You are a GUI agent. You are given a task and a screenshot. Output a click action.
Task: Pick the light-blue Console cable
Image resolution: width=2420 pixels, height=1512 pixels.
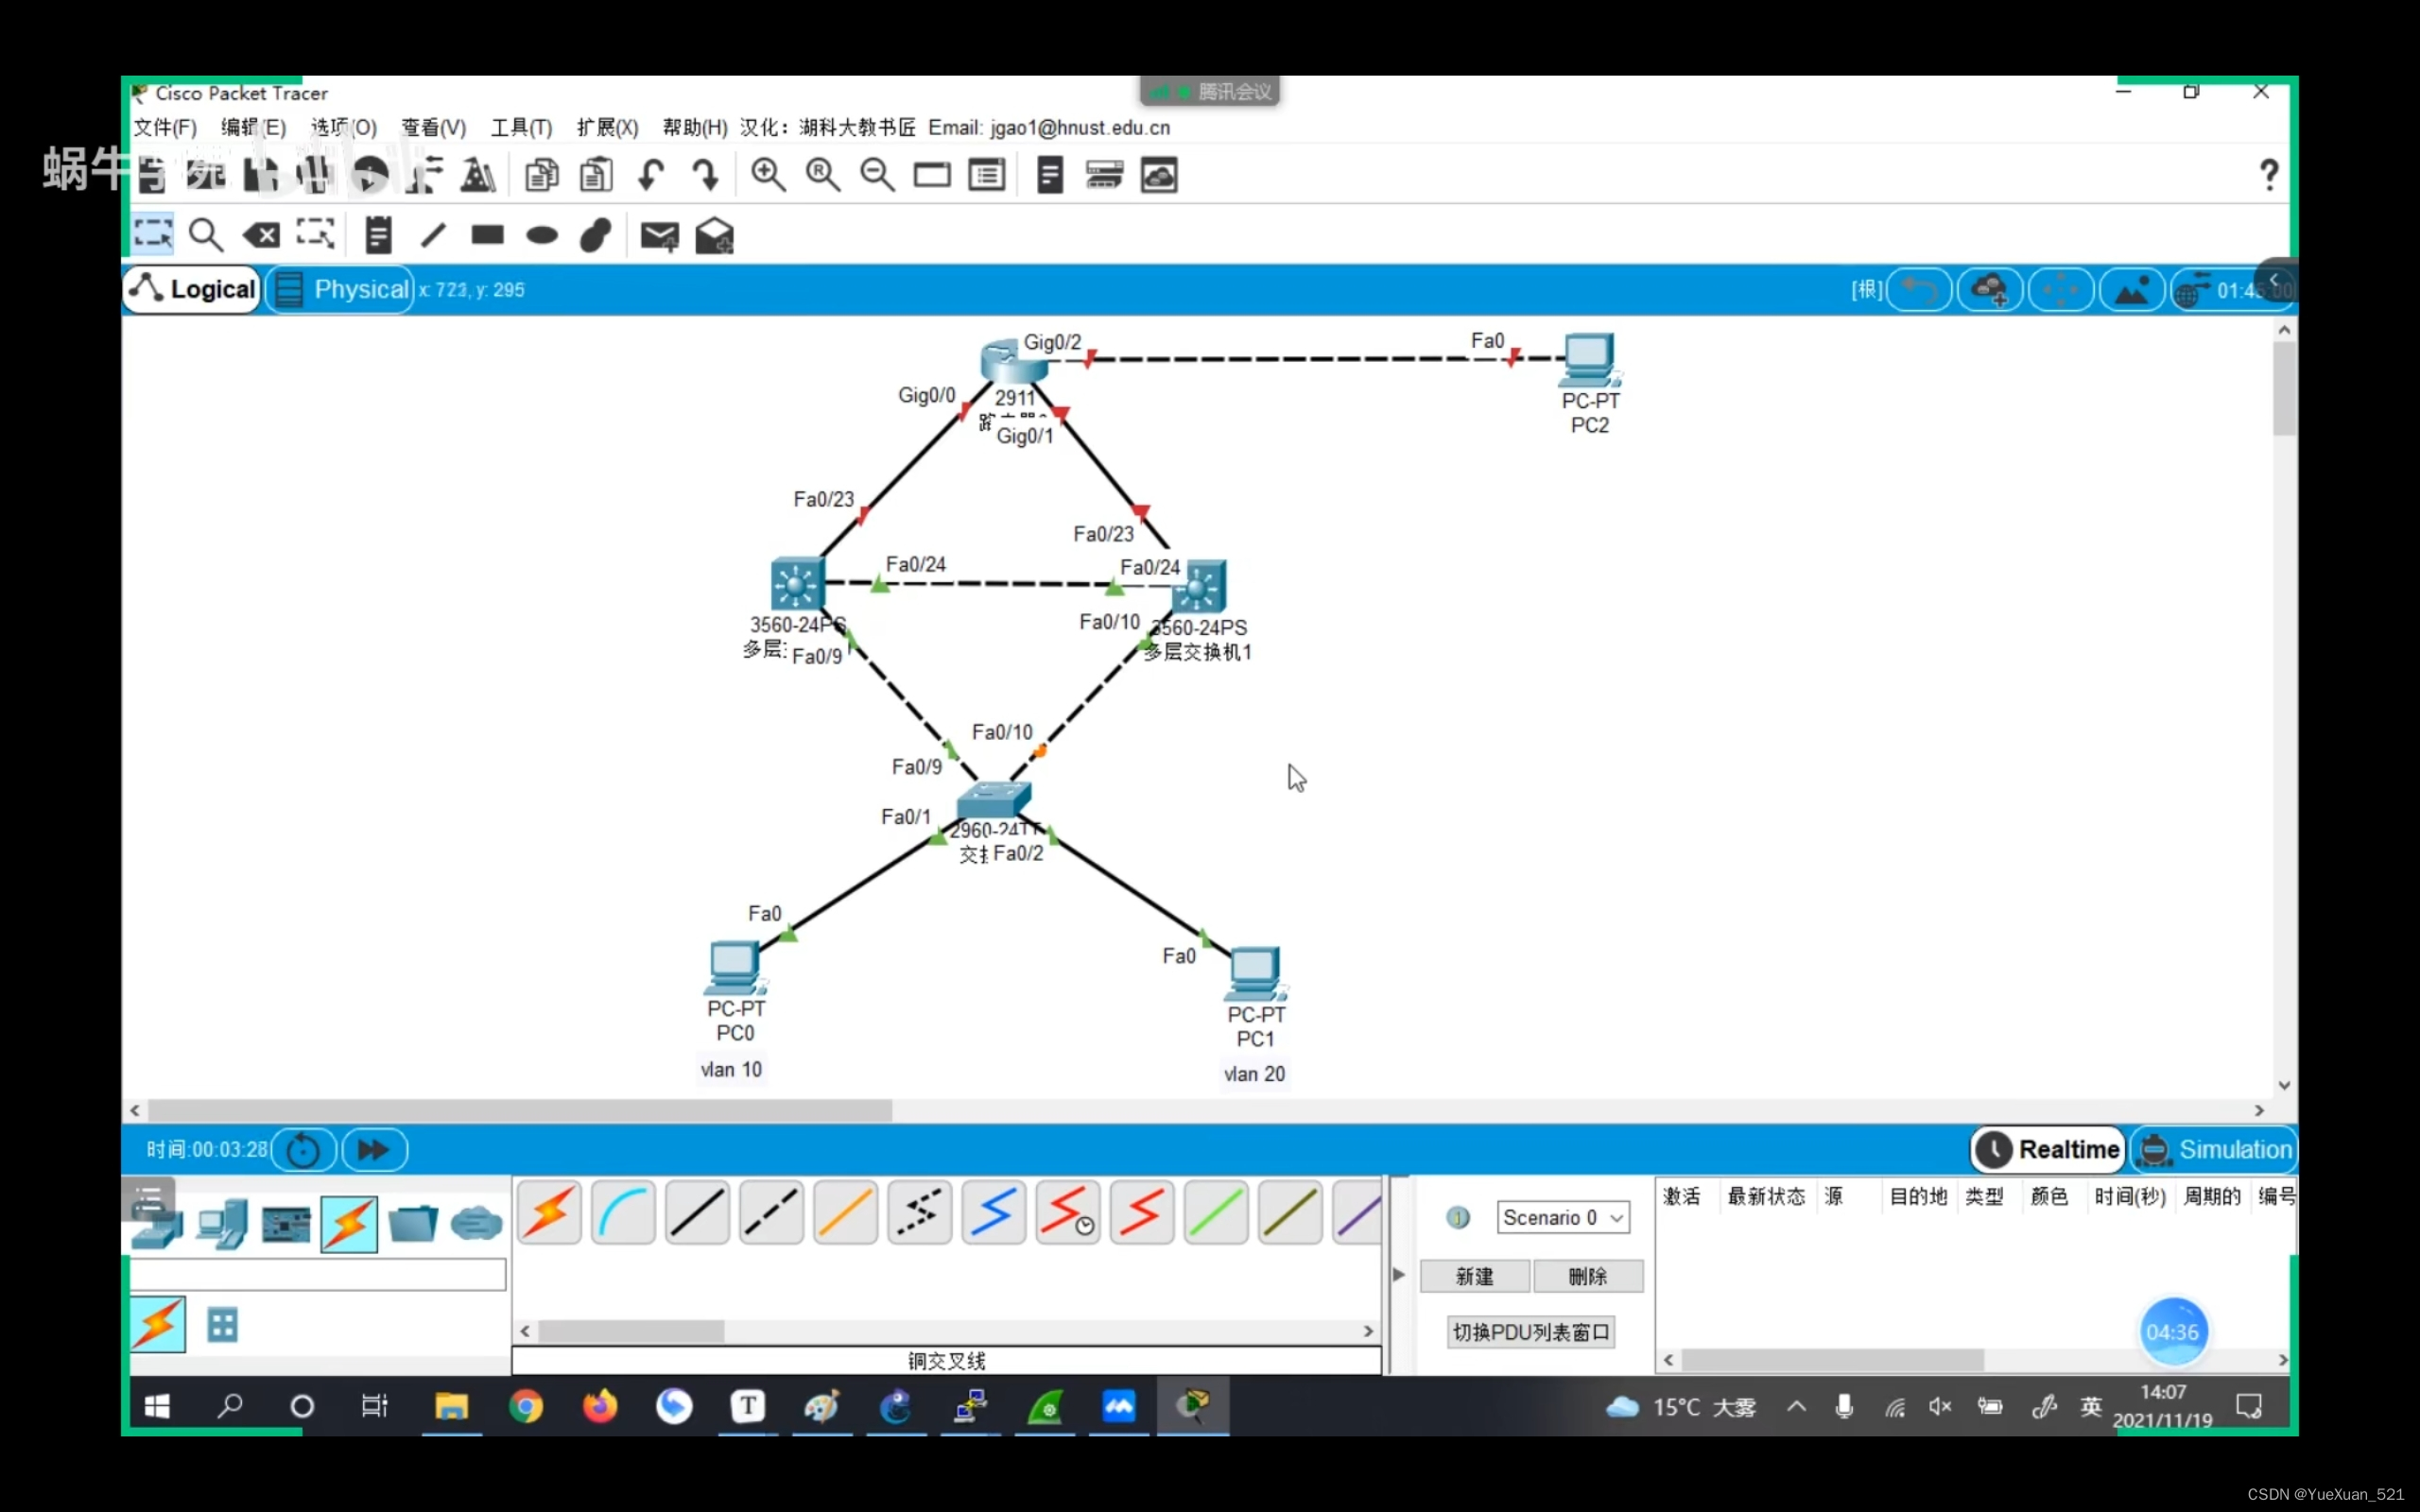[623, 1212]
